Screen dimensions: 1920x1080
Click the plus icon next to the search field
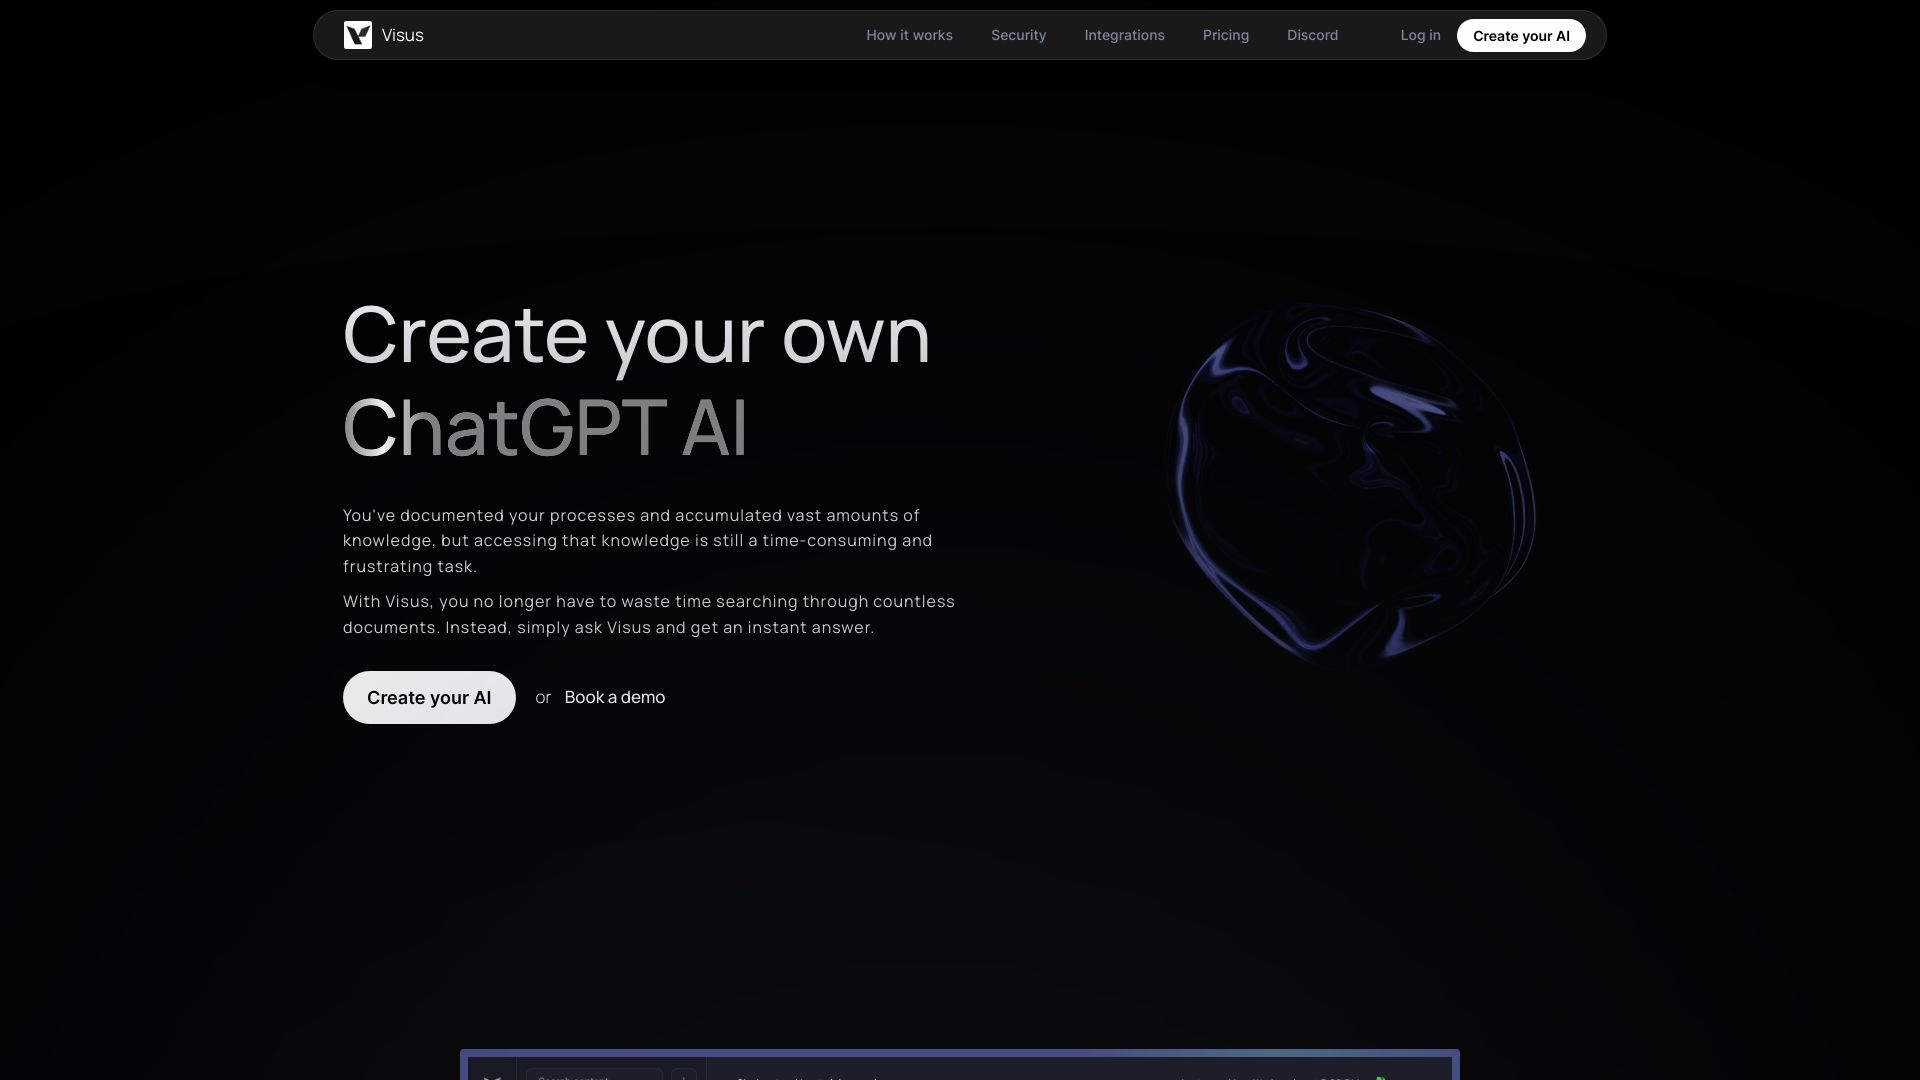pos(685,1077)
